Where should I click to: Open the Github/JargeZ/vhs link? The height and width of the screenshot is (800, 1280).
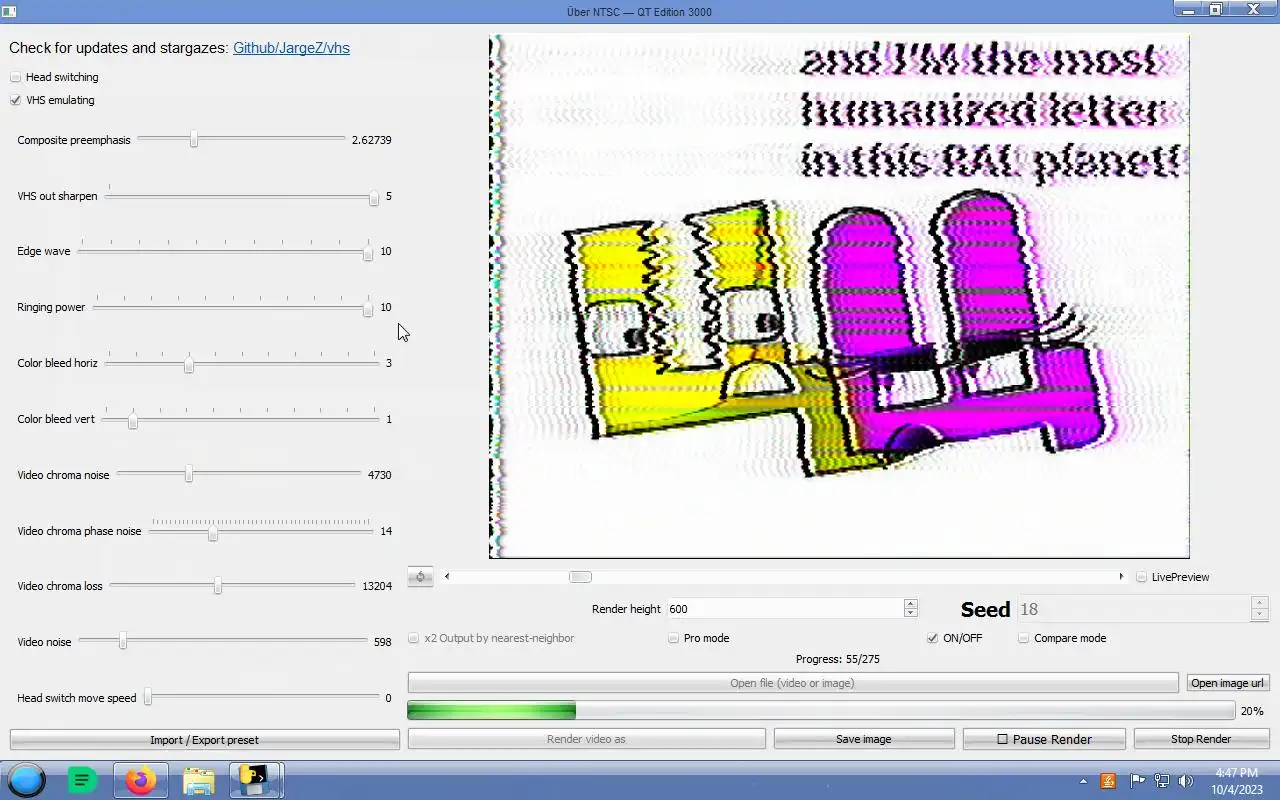coord(291,48)
